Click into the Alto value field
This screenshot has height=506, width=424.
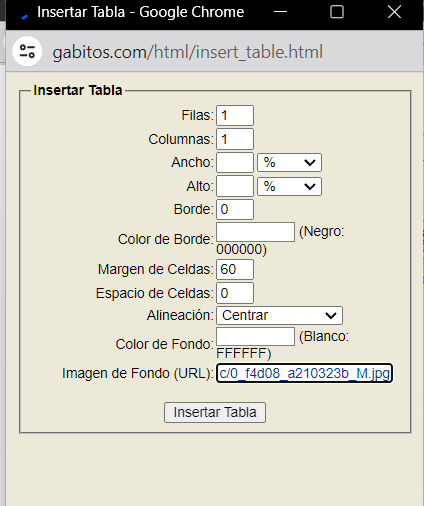tap(235, 186)
